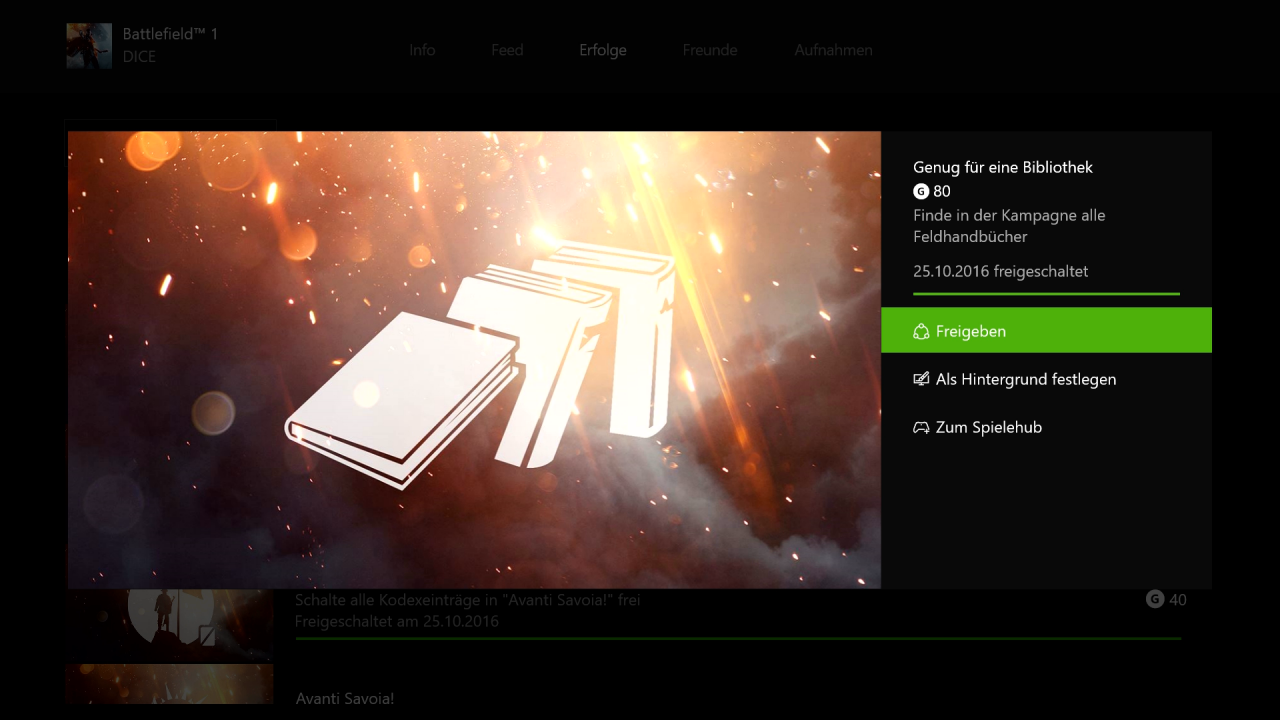
Task: Click the Gamerscore G icon beside 40
Action: [x=1155, y=599]
